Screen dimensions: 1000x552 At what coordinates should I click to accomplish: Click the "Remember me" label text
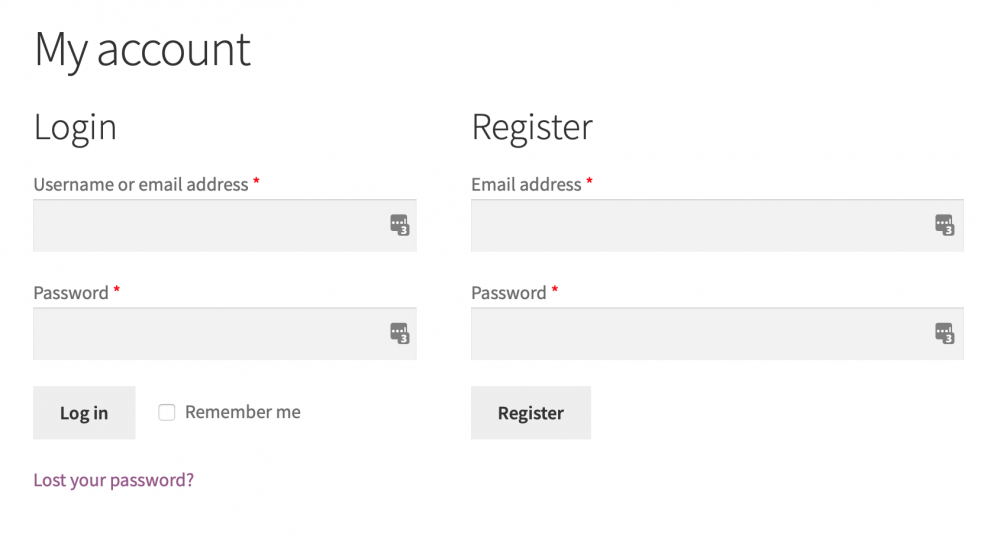tap(242, 412)
